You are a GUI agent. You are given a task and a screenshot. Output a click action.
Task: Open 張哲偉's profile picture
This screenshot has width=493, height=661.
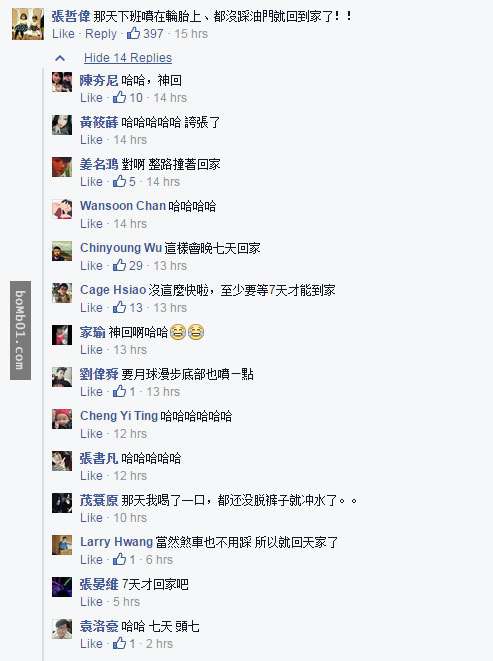[28, 24]
